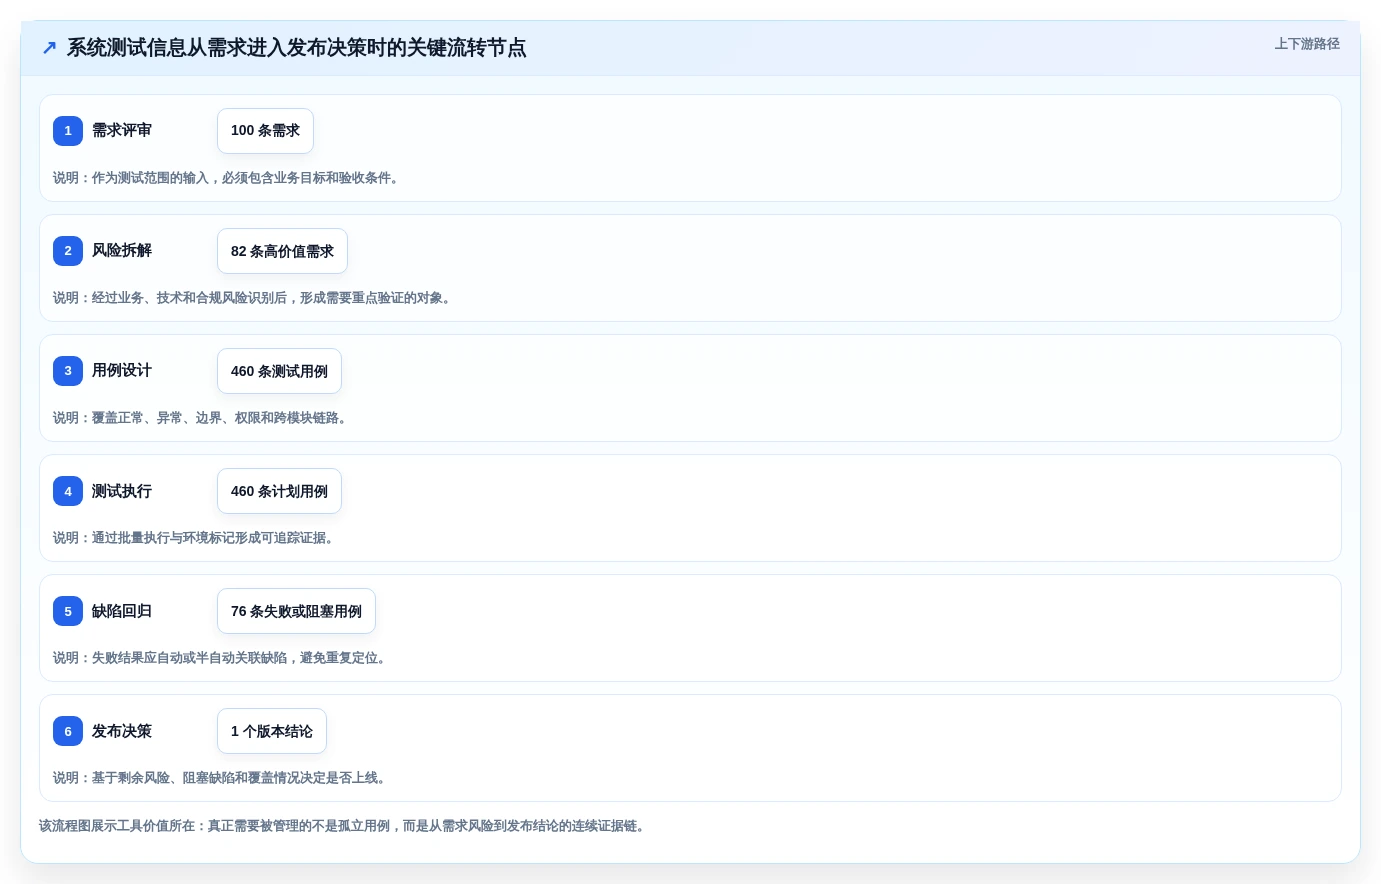
Task: Click step number badge 6
Action: click(68, 731)
